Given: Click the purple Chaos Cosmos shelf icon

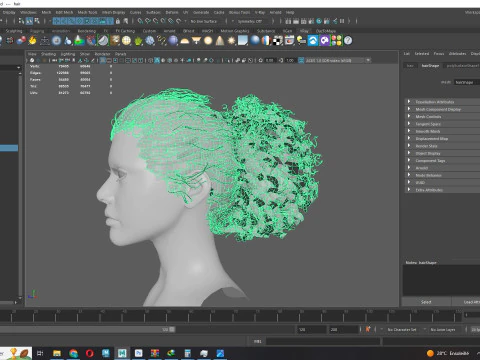Looking at the screenshot, I should coord(324,41).
